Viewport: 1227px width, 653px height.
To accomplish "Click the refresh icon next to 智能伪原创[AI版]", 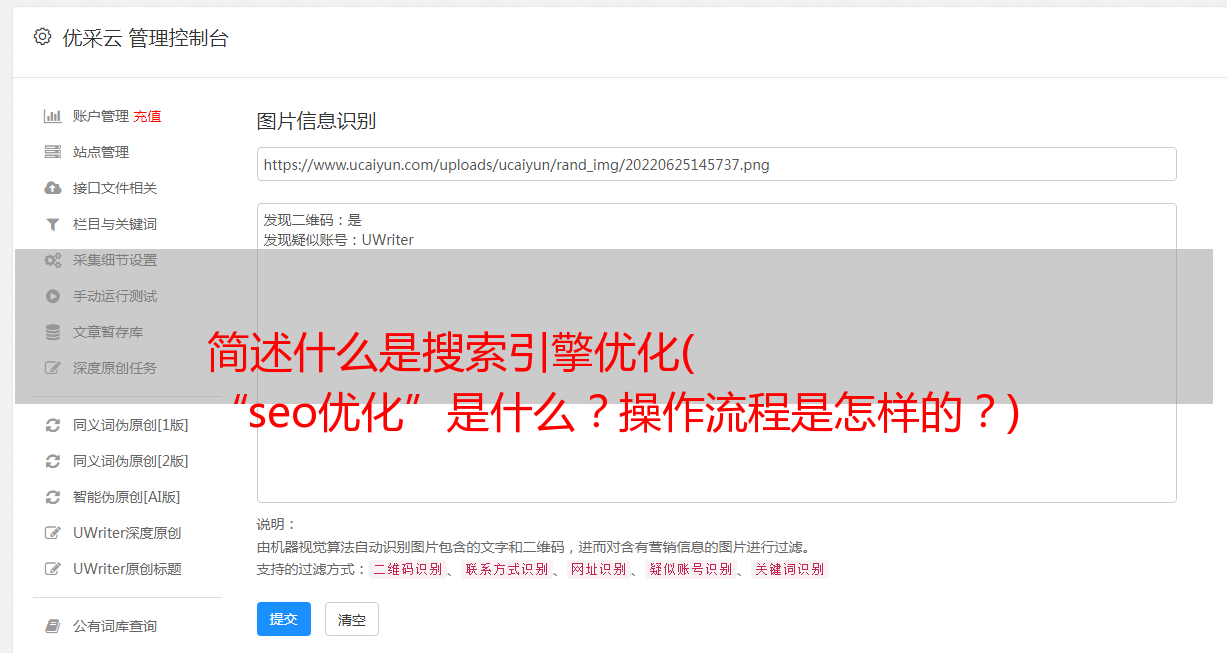I will pyautogui.click(x=53, y=497).
